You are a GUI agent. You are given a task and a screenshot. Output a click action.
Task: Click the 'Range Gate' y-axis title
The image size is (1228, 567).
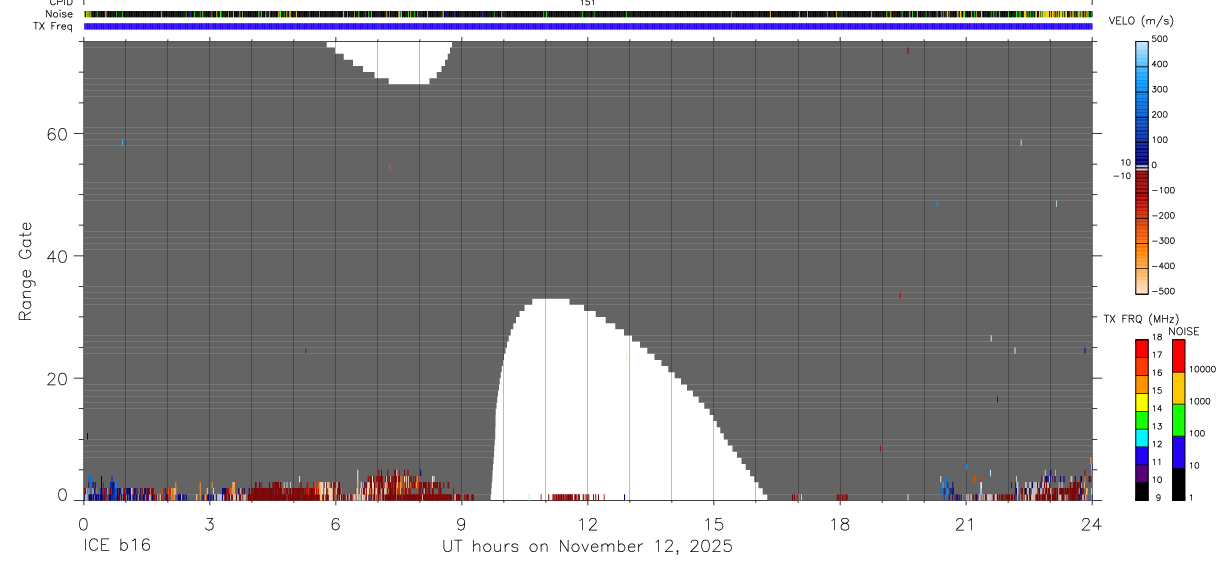27,271
